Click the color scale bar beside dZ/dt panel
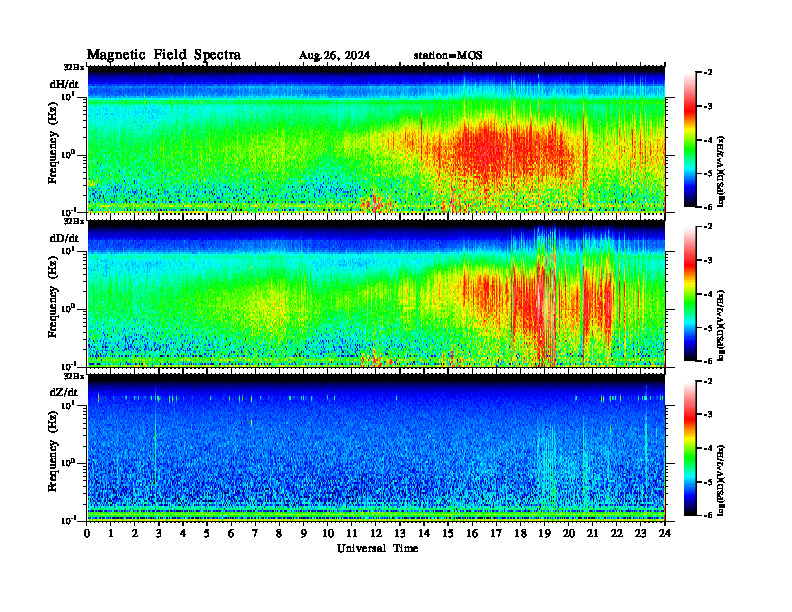 [x=689, y=448]
